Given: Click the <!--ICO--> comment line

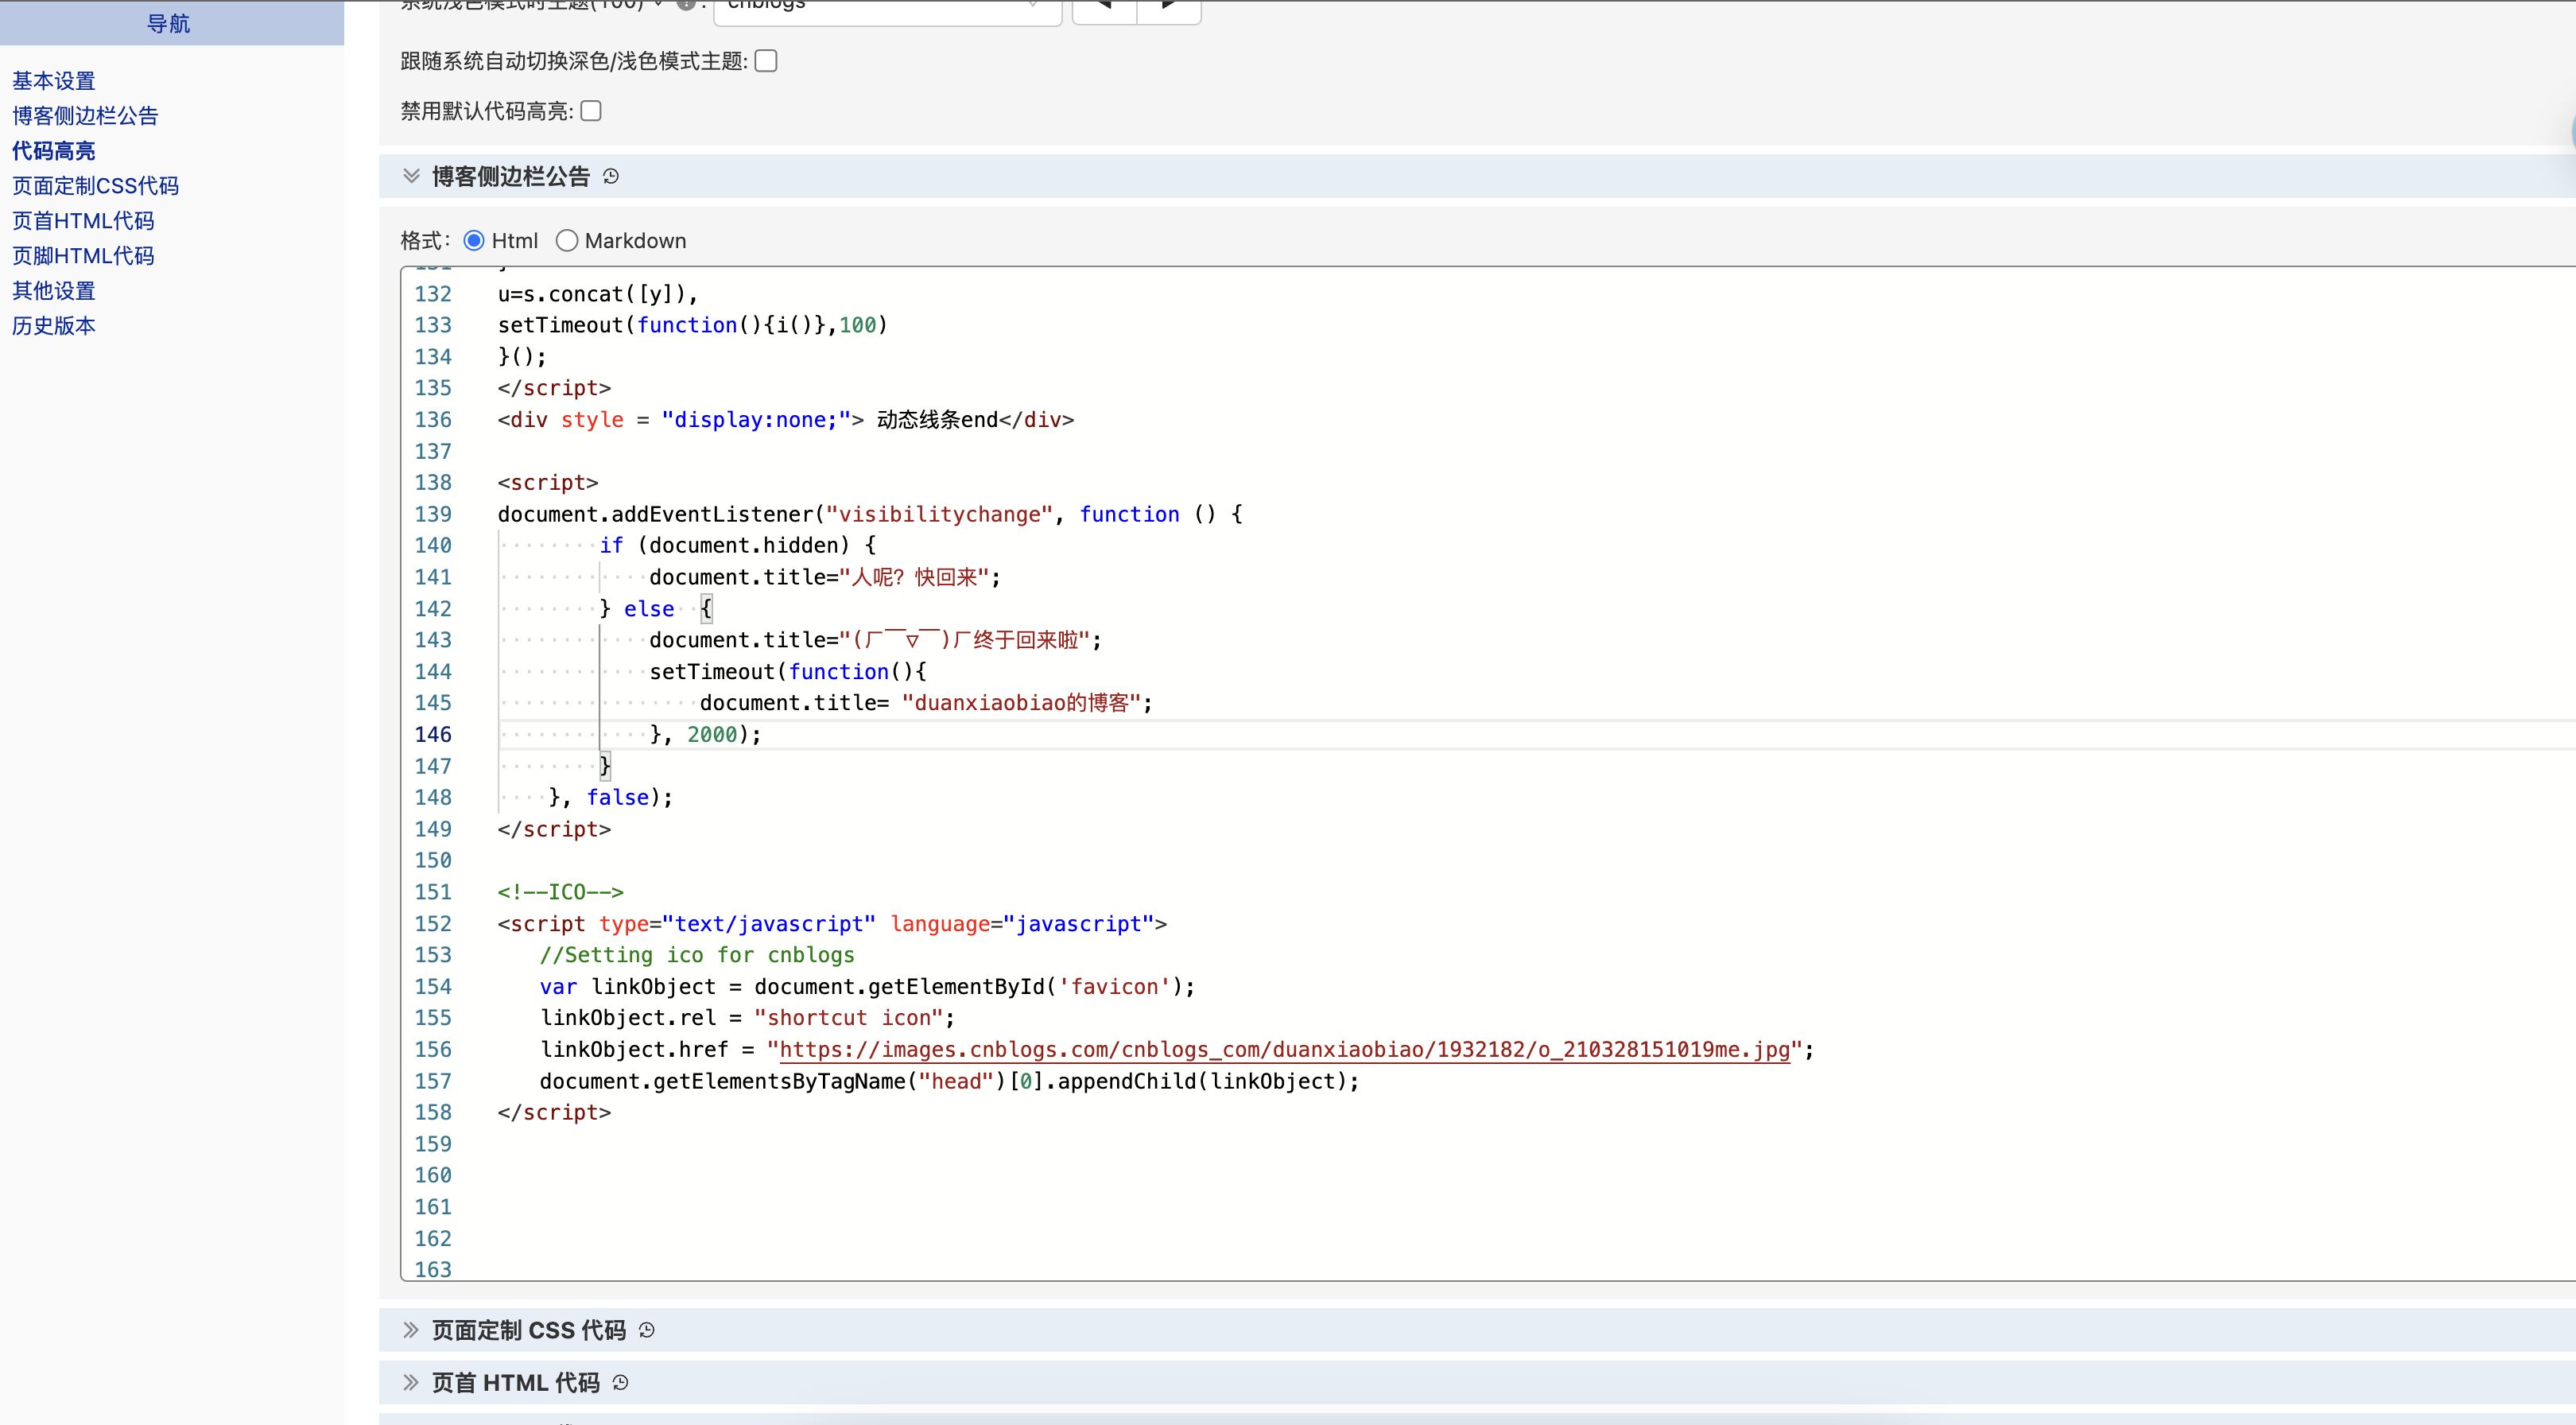Looking at the screenshot, I should click(x=560, y=892).
